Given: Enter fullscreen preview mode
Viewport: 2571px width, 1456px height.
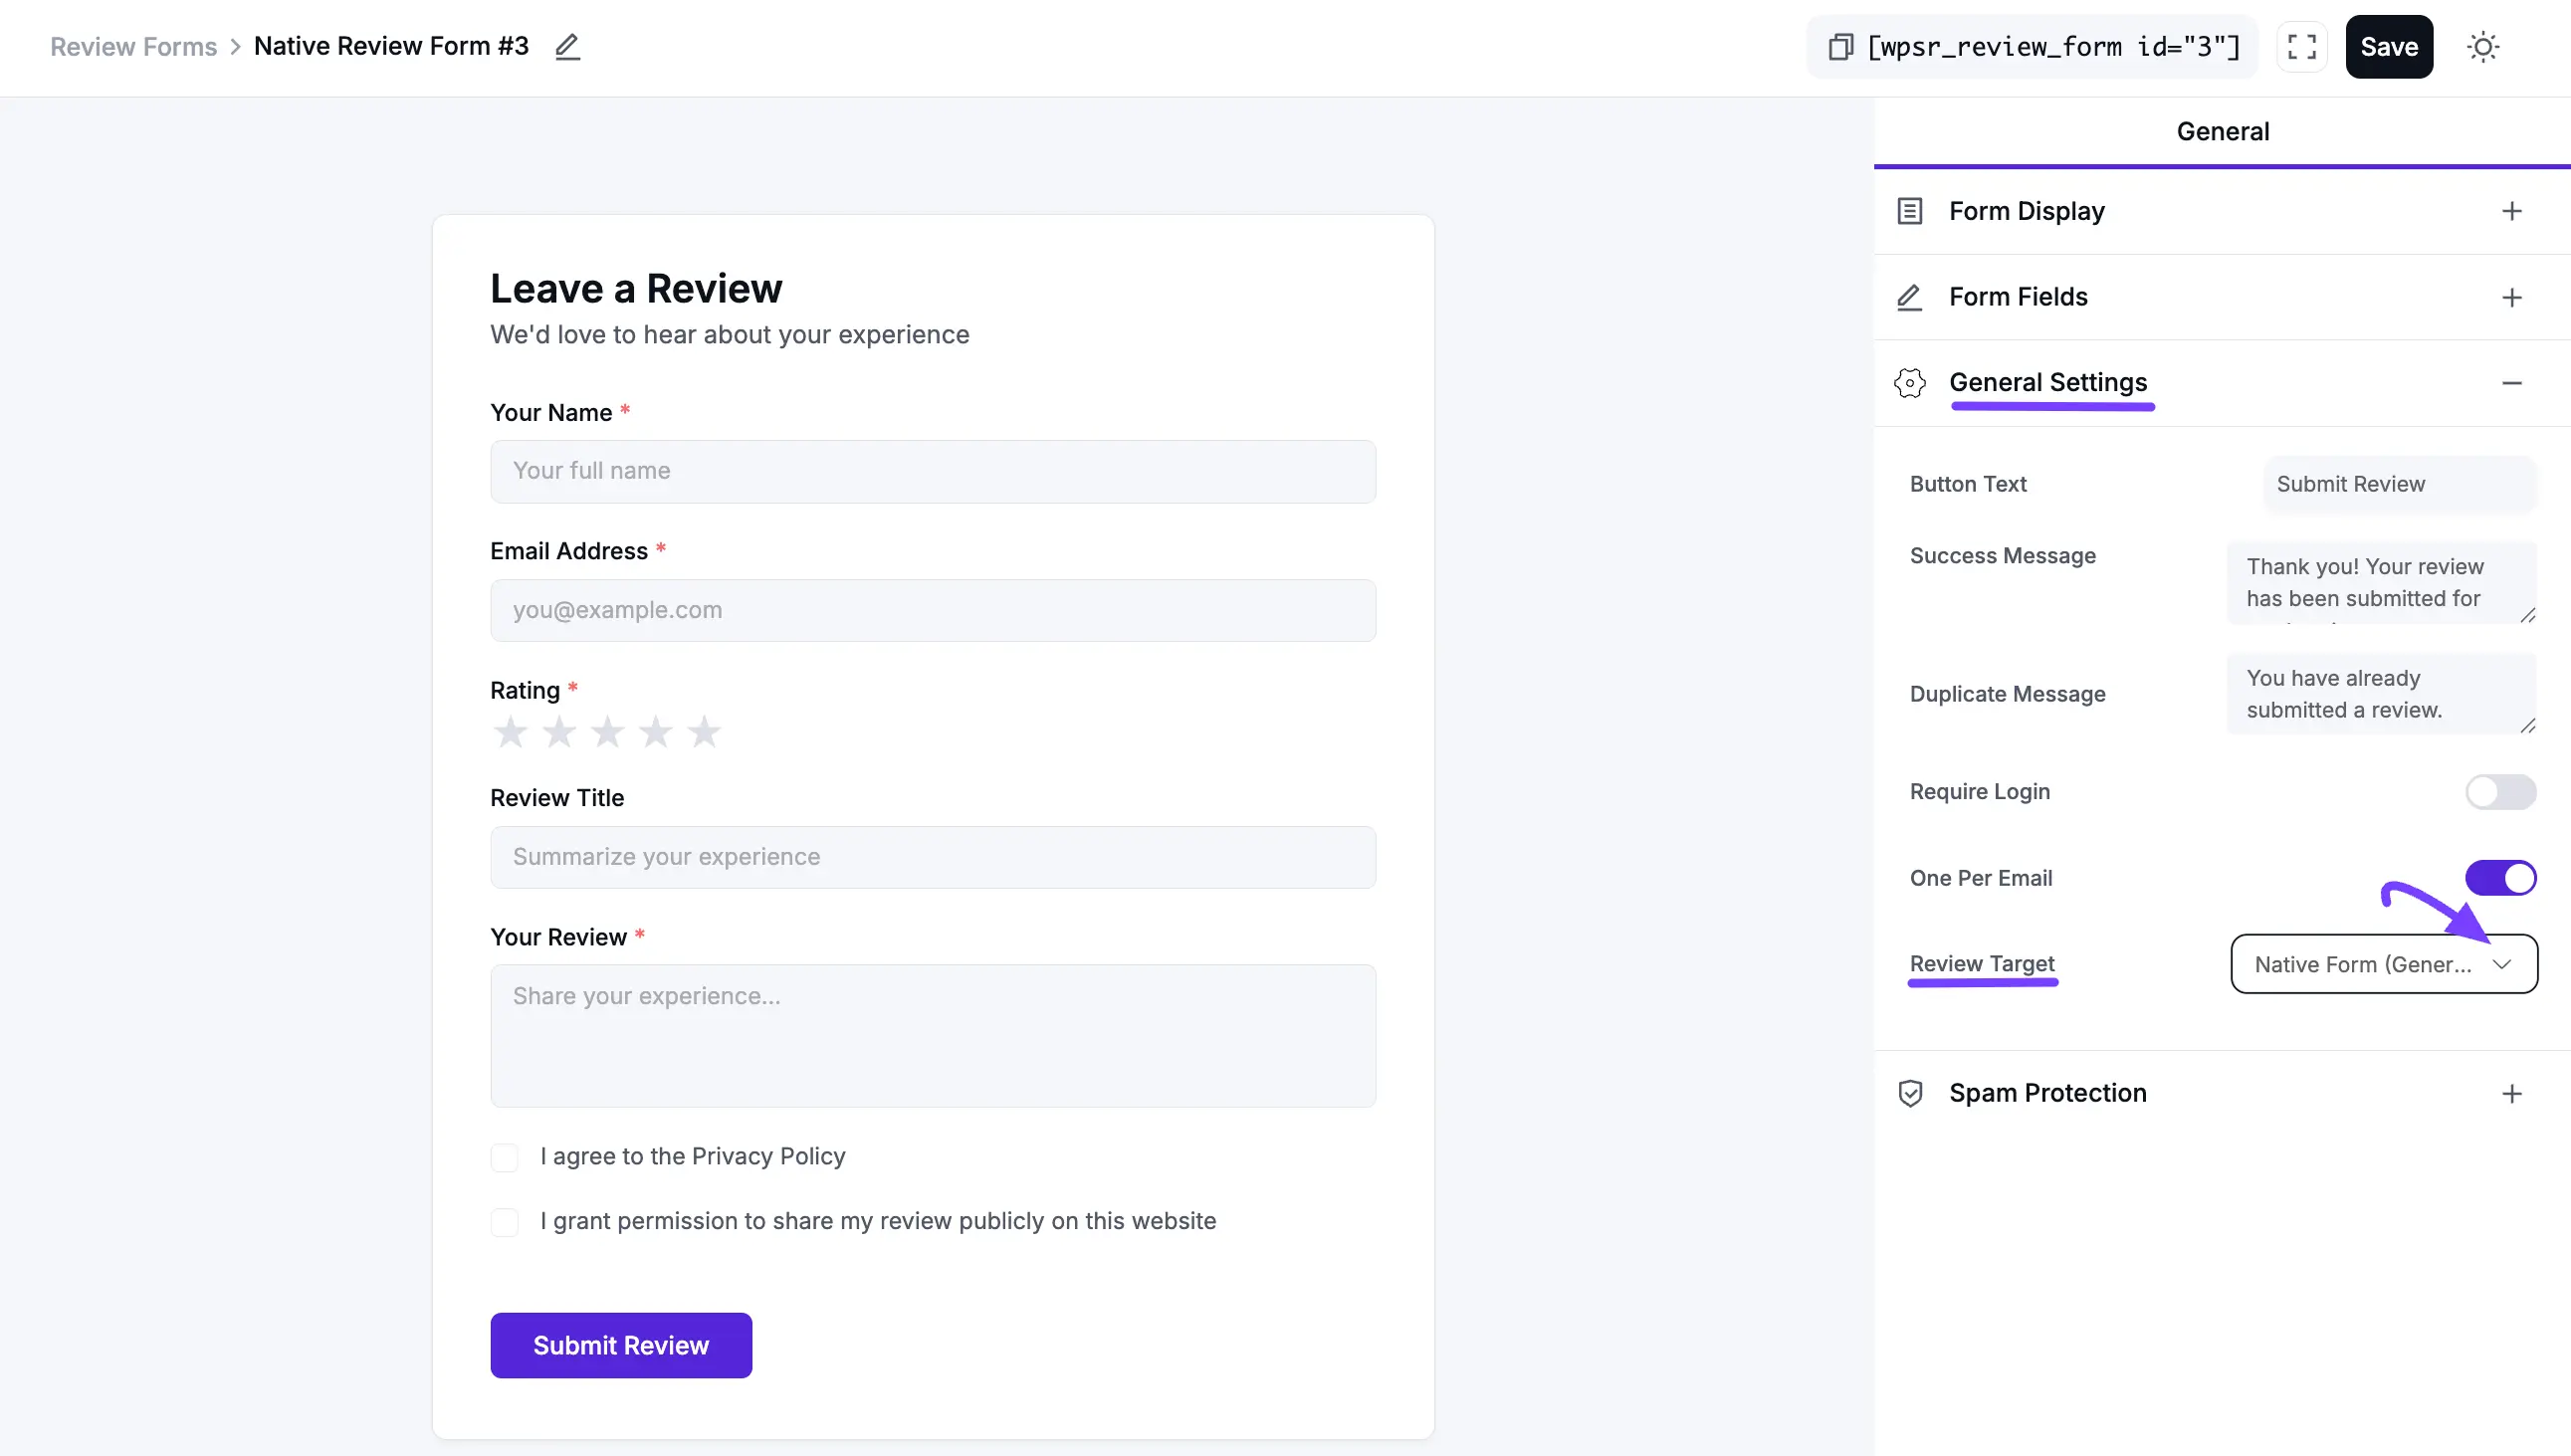Looking at the screenshot, I should [2301, 46].
